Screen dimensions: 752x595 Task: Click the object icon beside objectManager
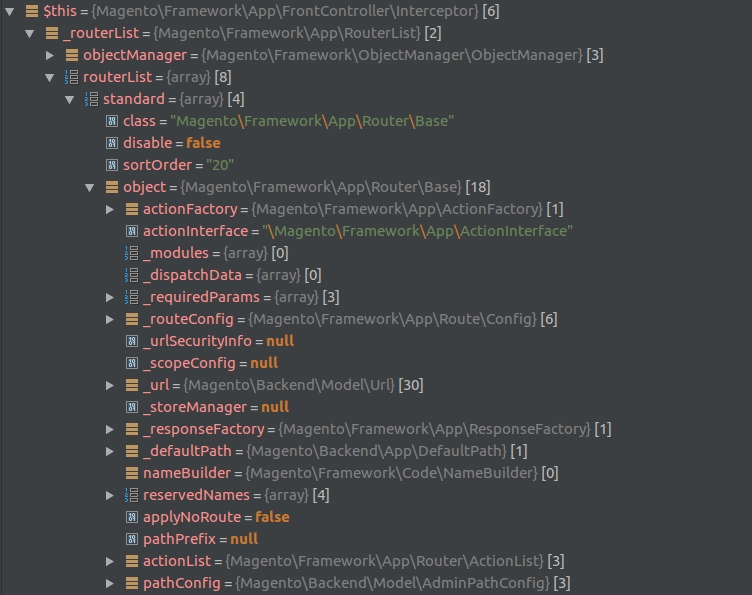72,55
